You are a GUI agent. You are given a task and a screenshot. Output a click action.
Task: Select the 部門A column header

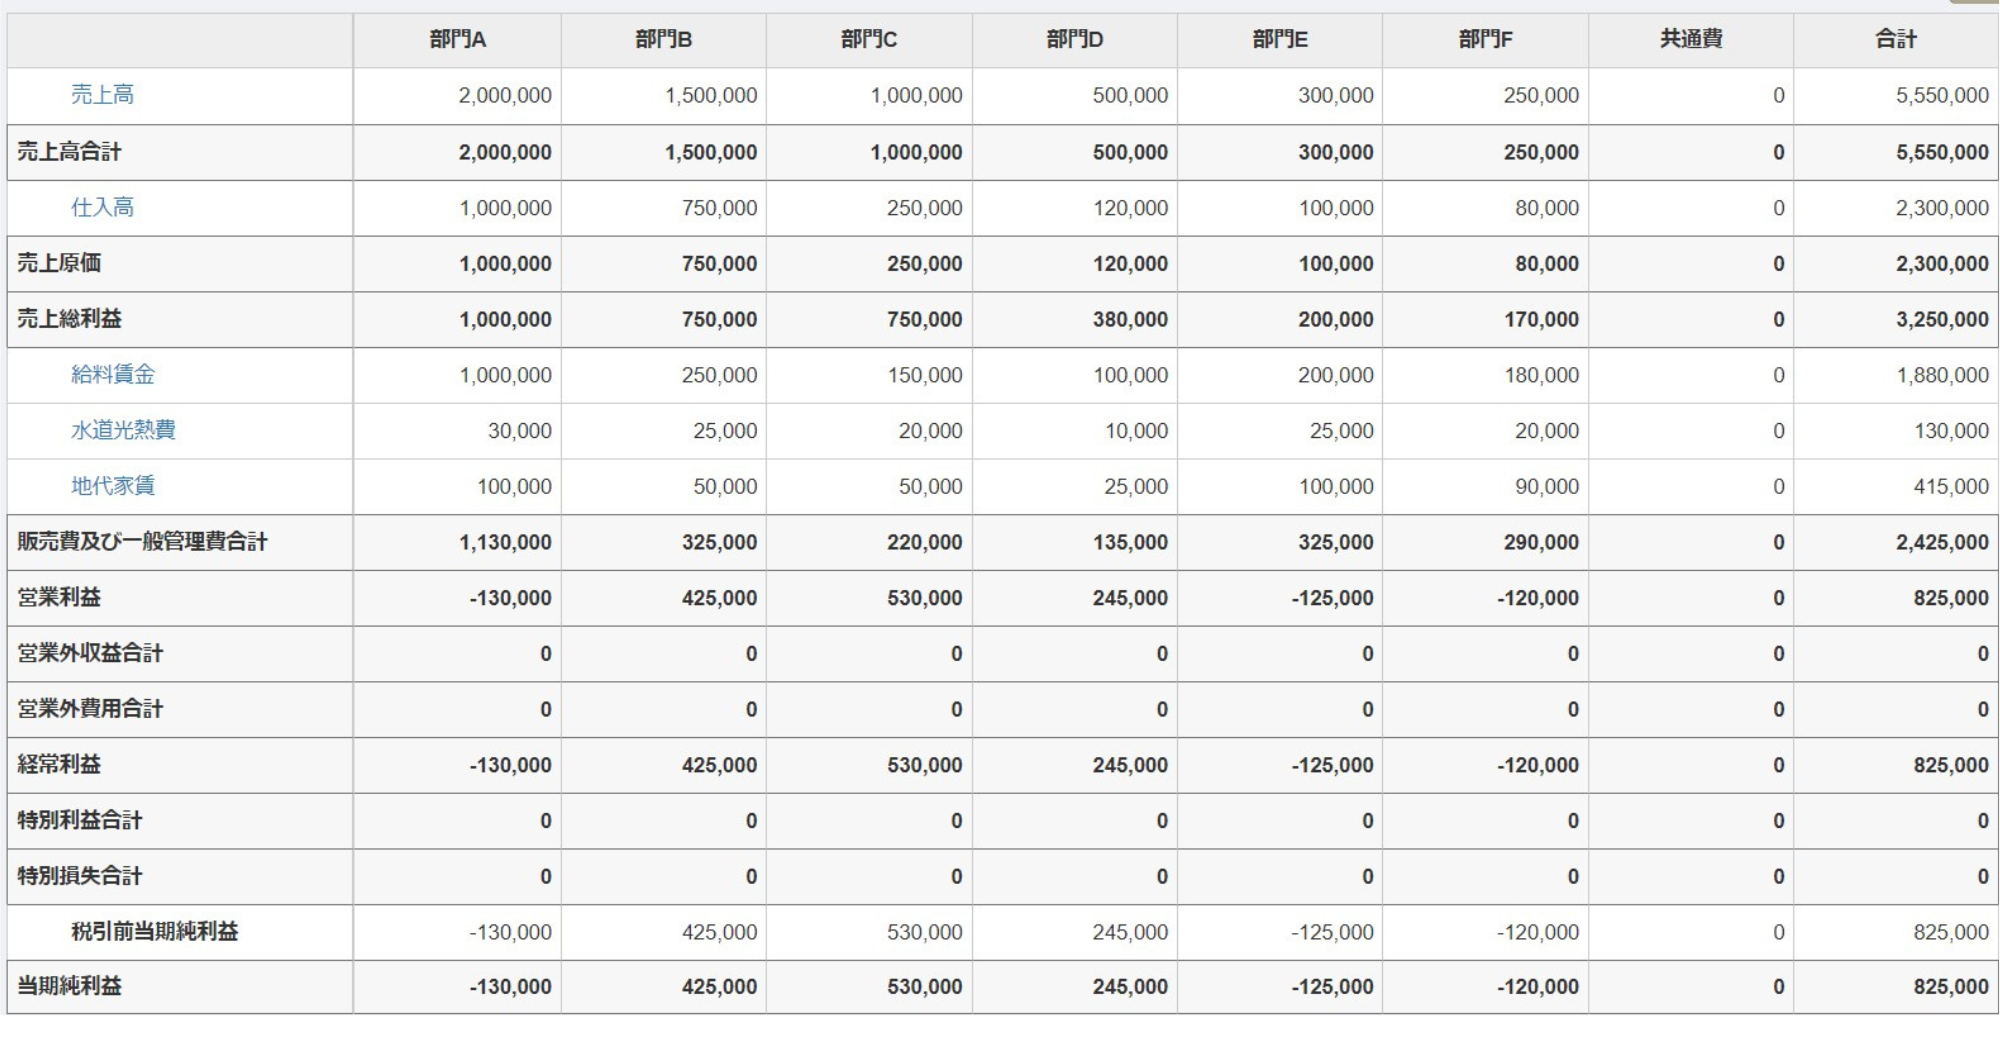point(457,40)
